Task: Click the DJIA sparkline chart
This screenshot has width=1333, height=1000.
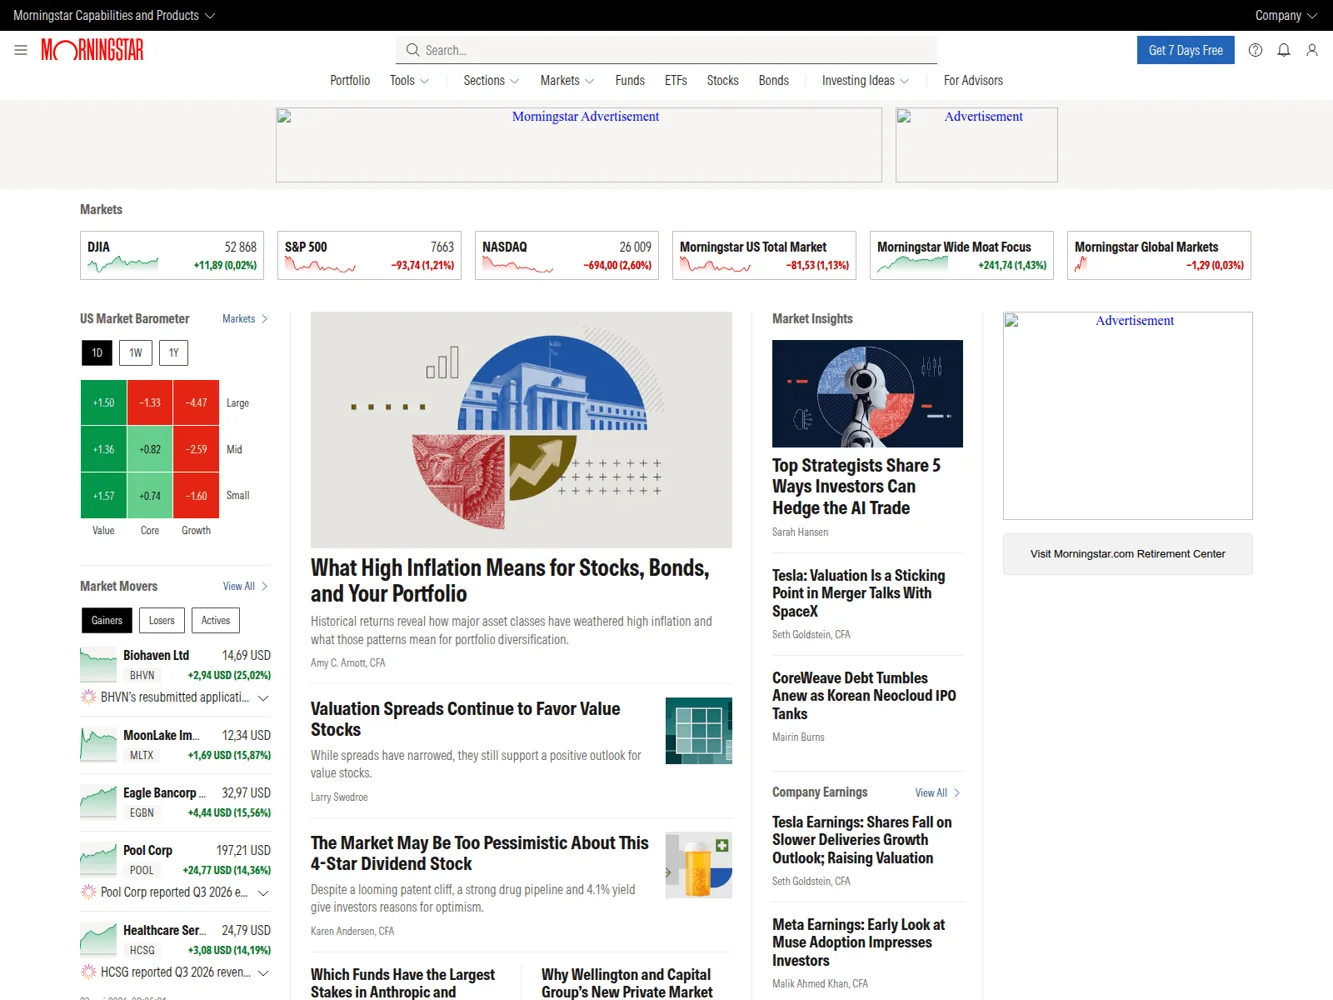Action: (x=123, y=265)
